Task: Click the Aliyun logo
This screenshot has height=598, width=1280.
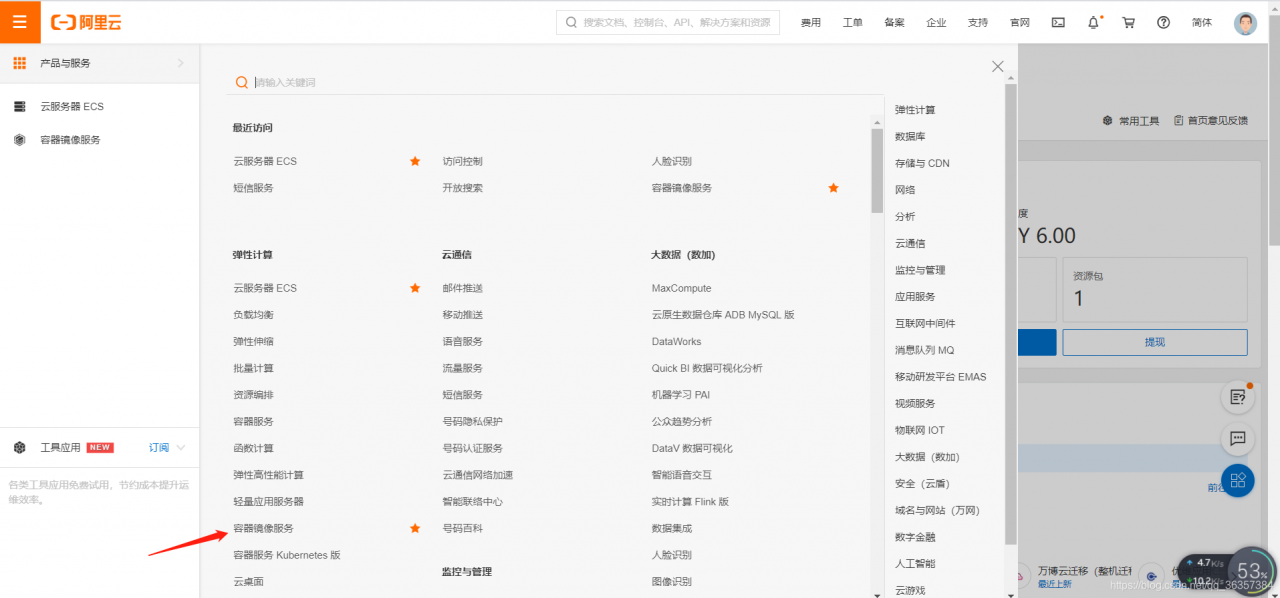Action: (x=85, y=21)
